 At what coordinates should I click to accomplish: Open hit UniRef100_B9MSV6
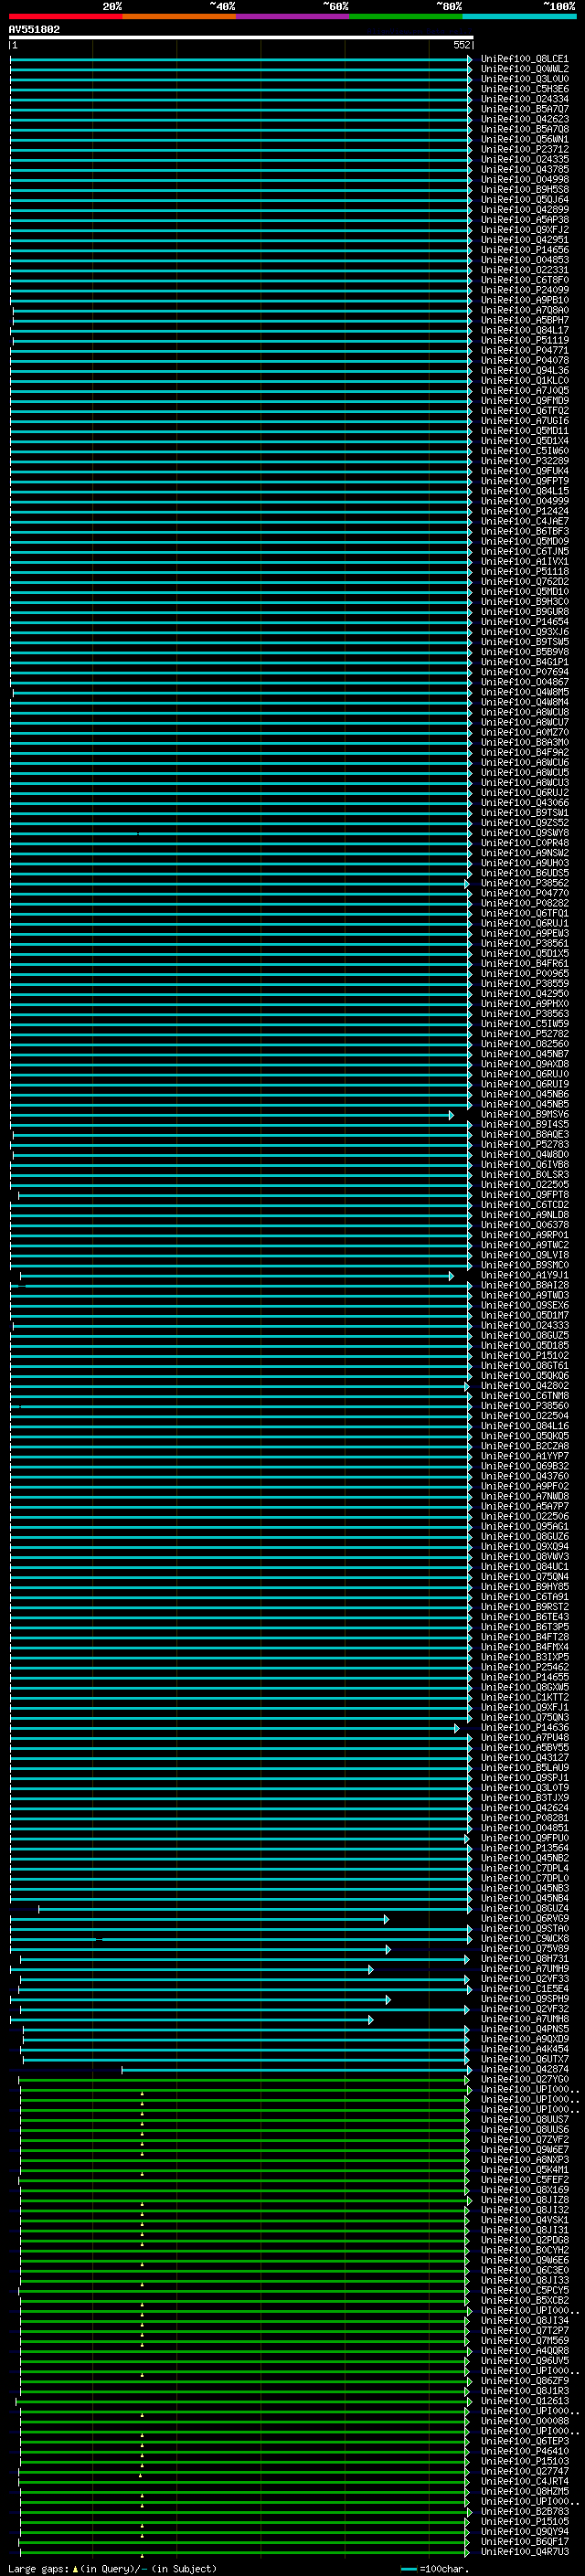coord(524,1114)
